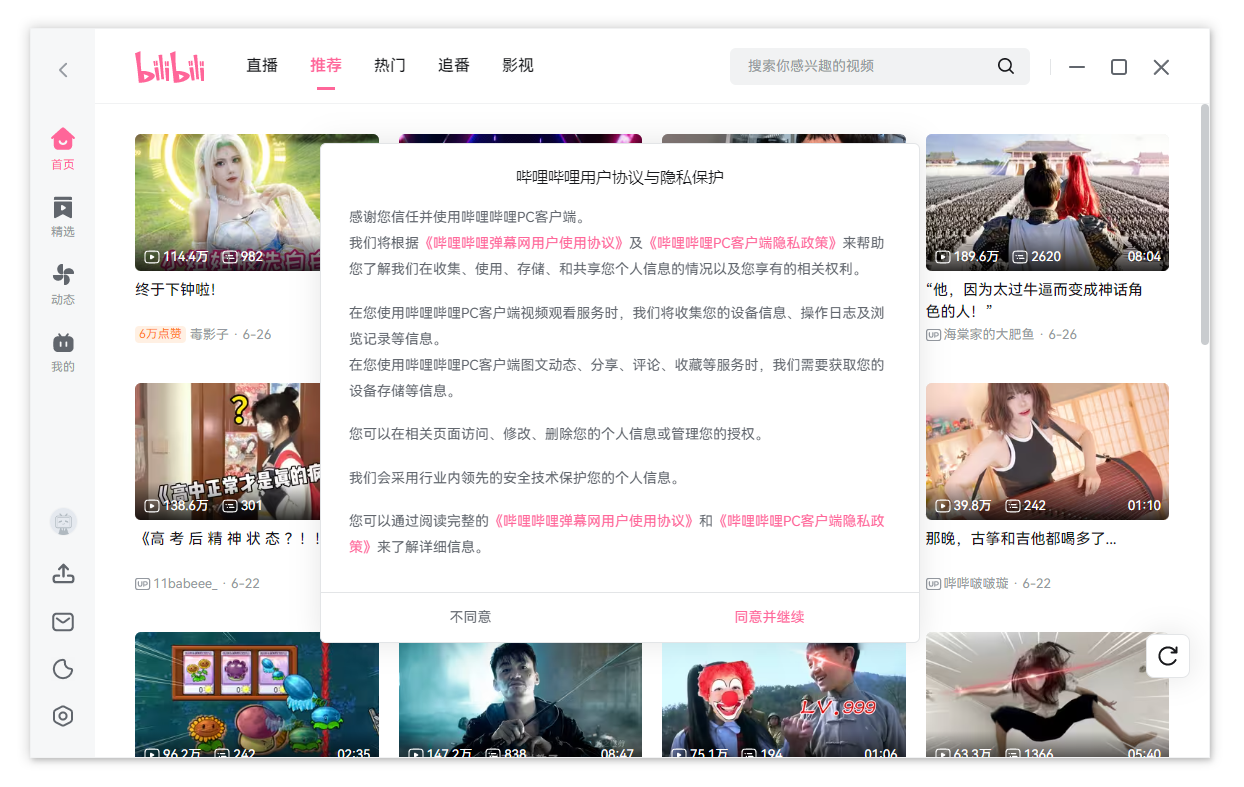Open 精选 featured section in sidebar

pyautogui.click(x=63, y=216)
